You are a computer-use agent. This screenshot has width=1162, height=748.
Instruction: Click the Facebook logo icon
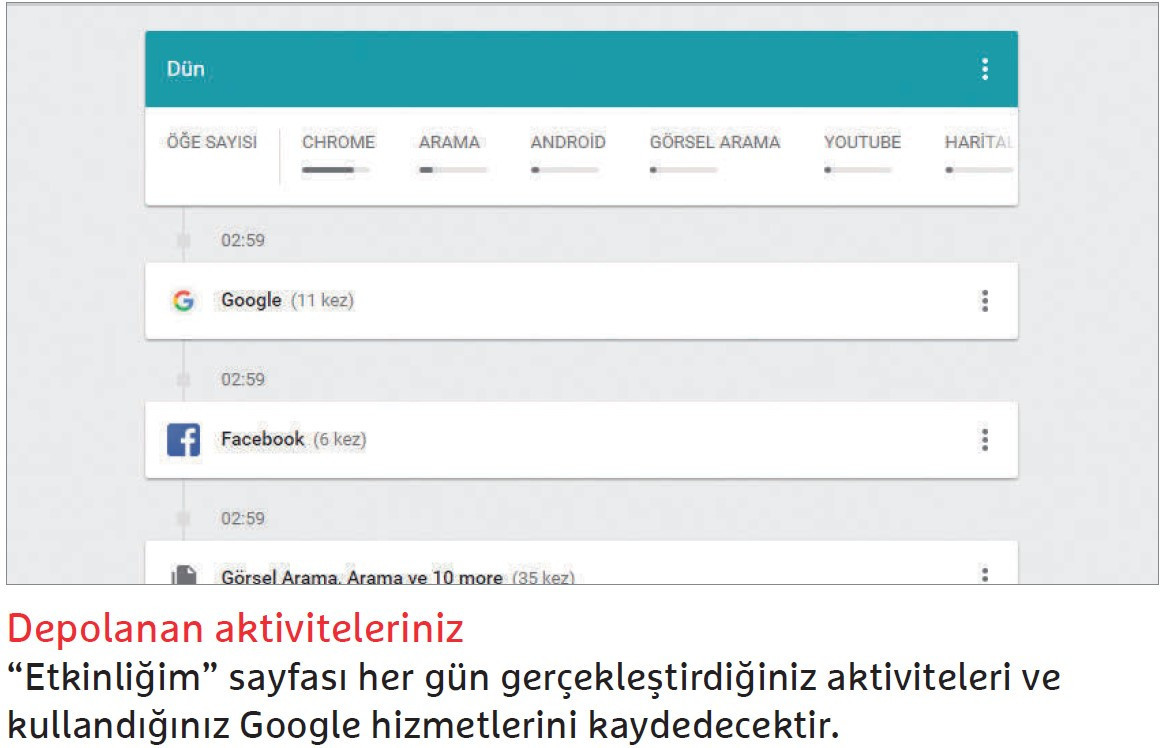[183, 440]
